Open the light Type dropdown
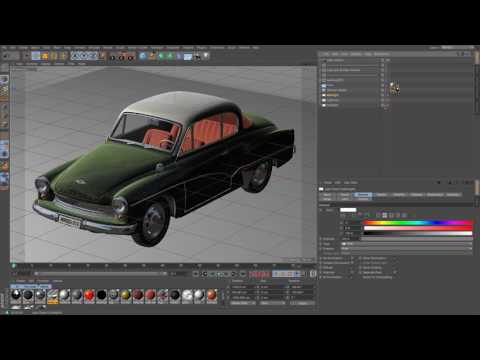The height and width of the screenshot is (360, 480). [406, 244]
